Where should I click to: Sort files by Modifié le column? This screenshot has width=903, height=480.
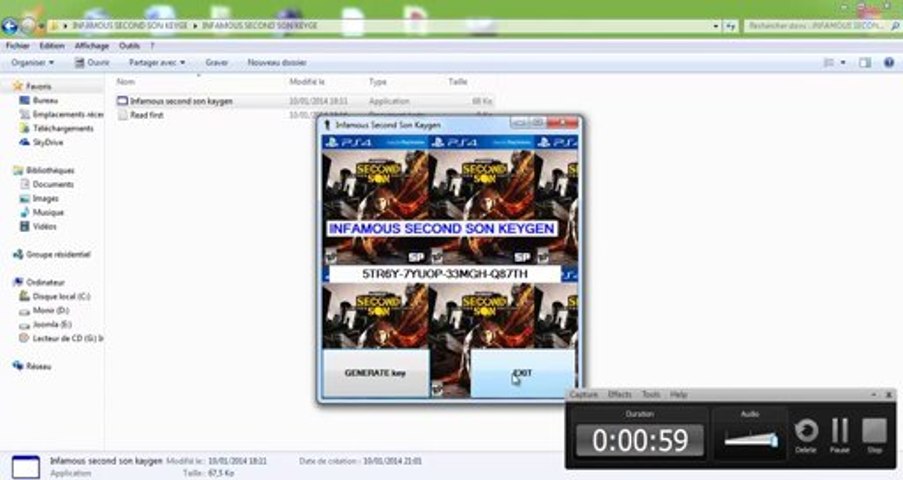(308, 82)
